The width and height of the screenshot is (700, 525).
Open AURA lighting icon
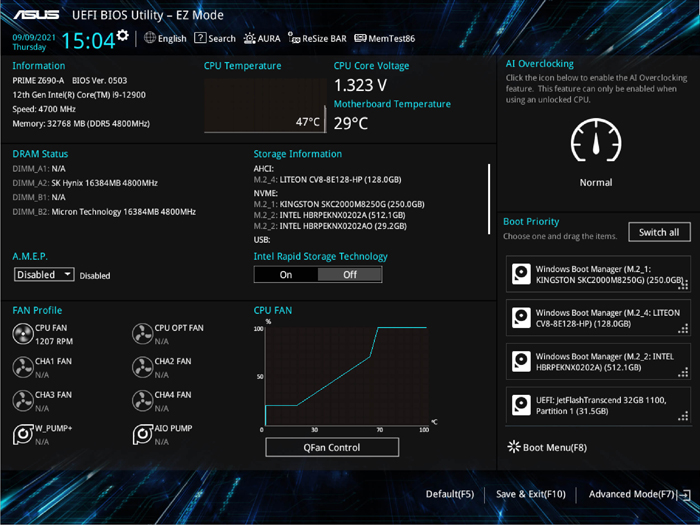249,38
